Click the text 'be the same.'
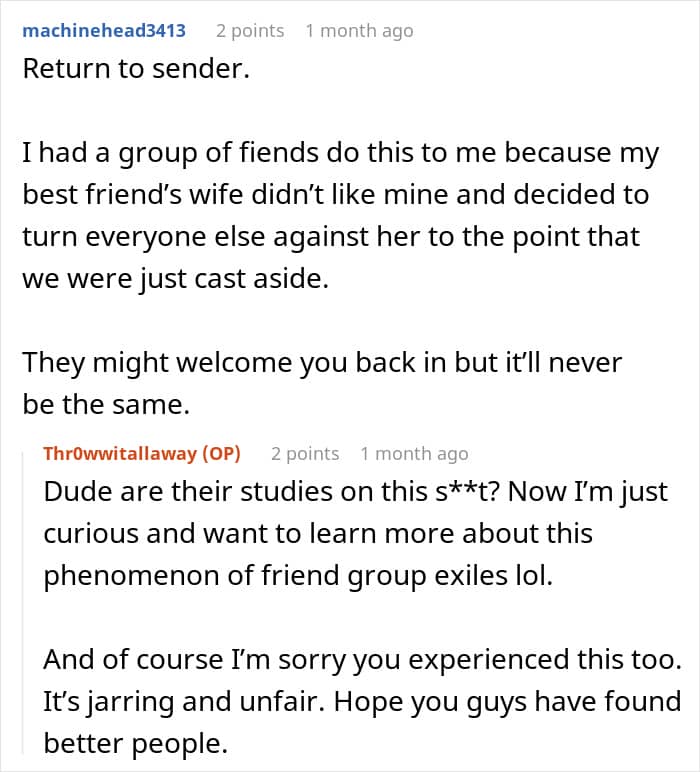Image resolution: width=700 pixels, height=772 pixels. point(106,405)
